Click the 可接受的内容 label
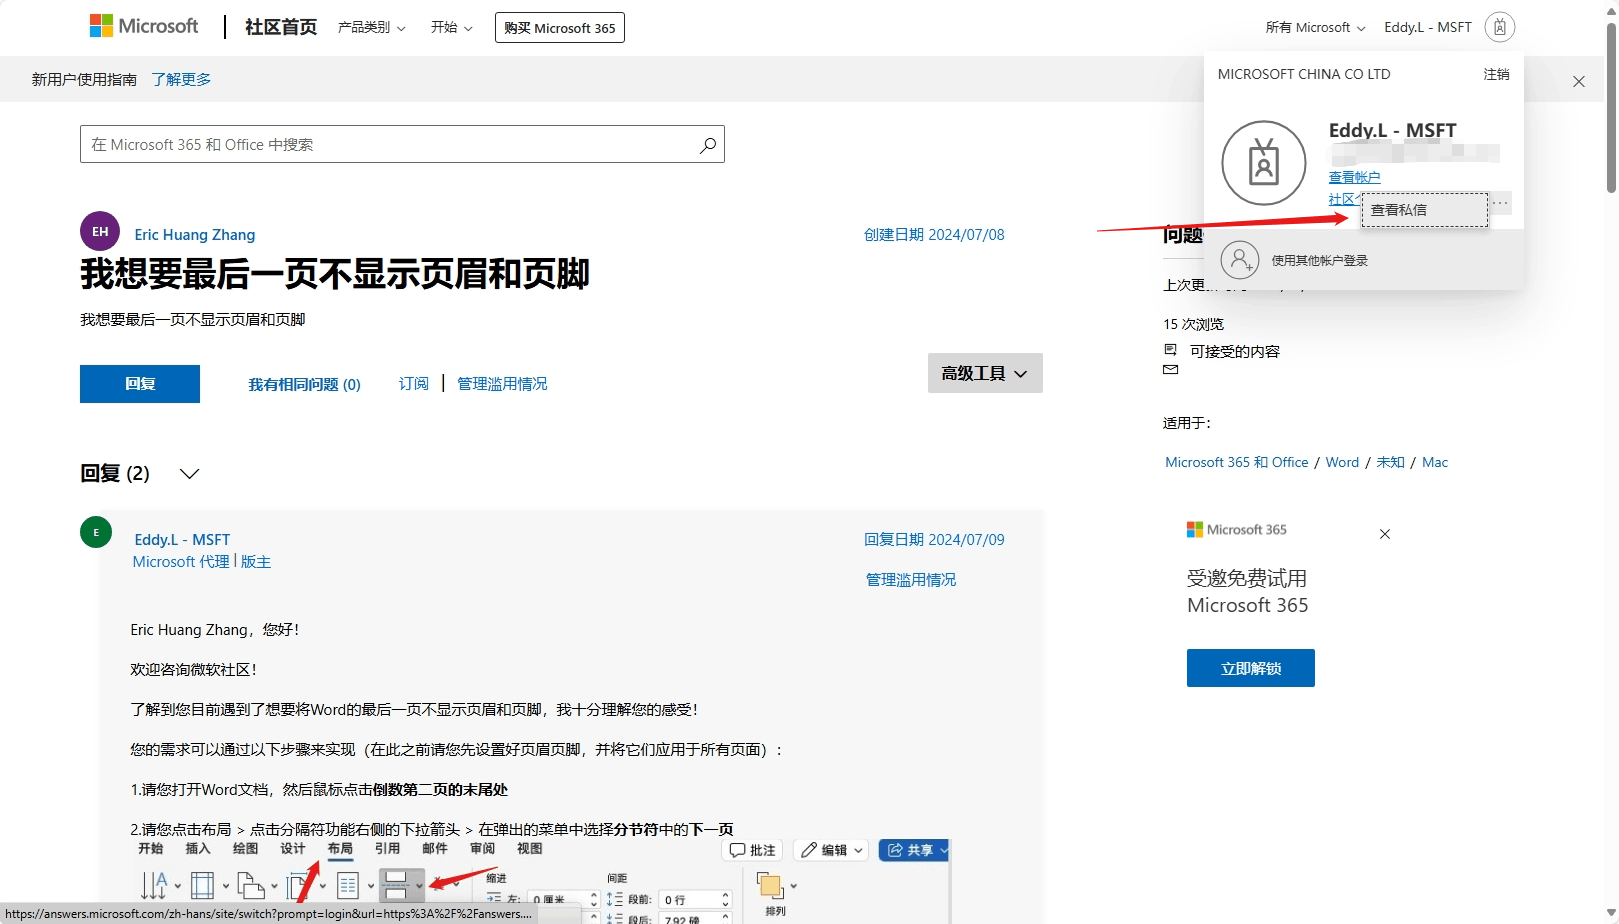The image size is (1619, 924). click(1235, 352)
